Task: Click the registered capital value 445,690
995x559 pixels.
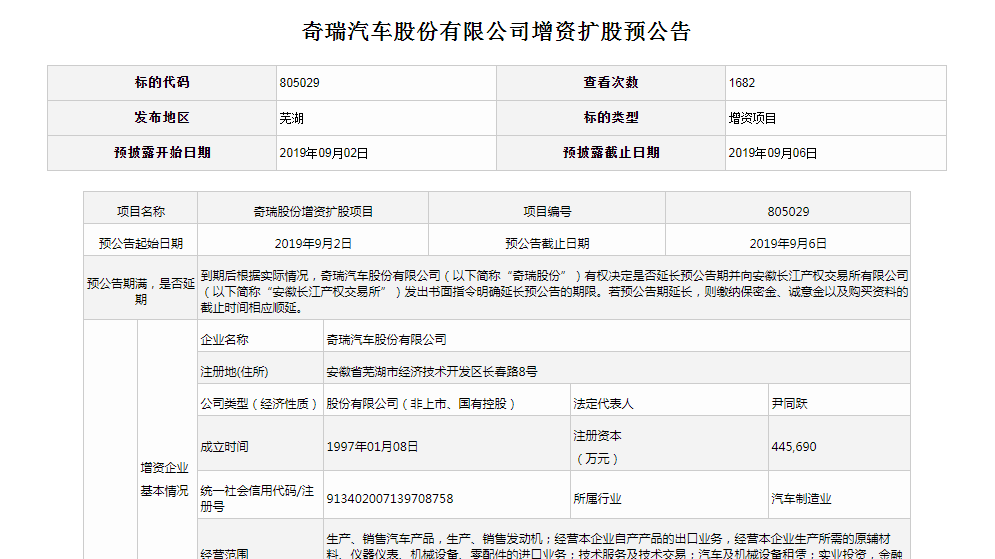Action: click(x=794, y=447)
